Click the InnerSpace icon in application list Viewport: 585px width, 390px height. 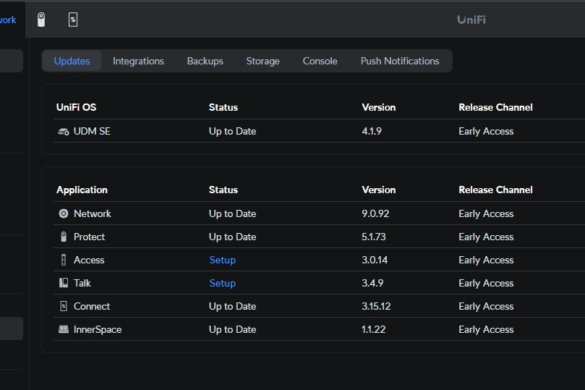point(63,329)
